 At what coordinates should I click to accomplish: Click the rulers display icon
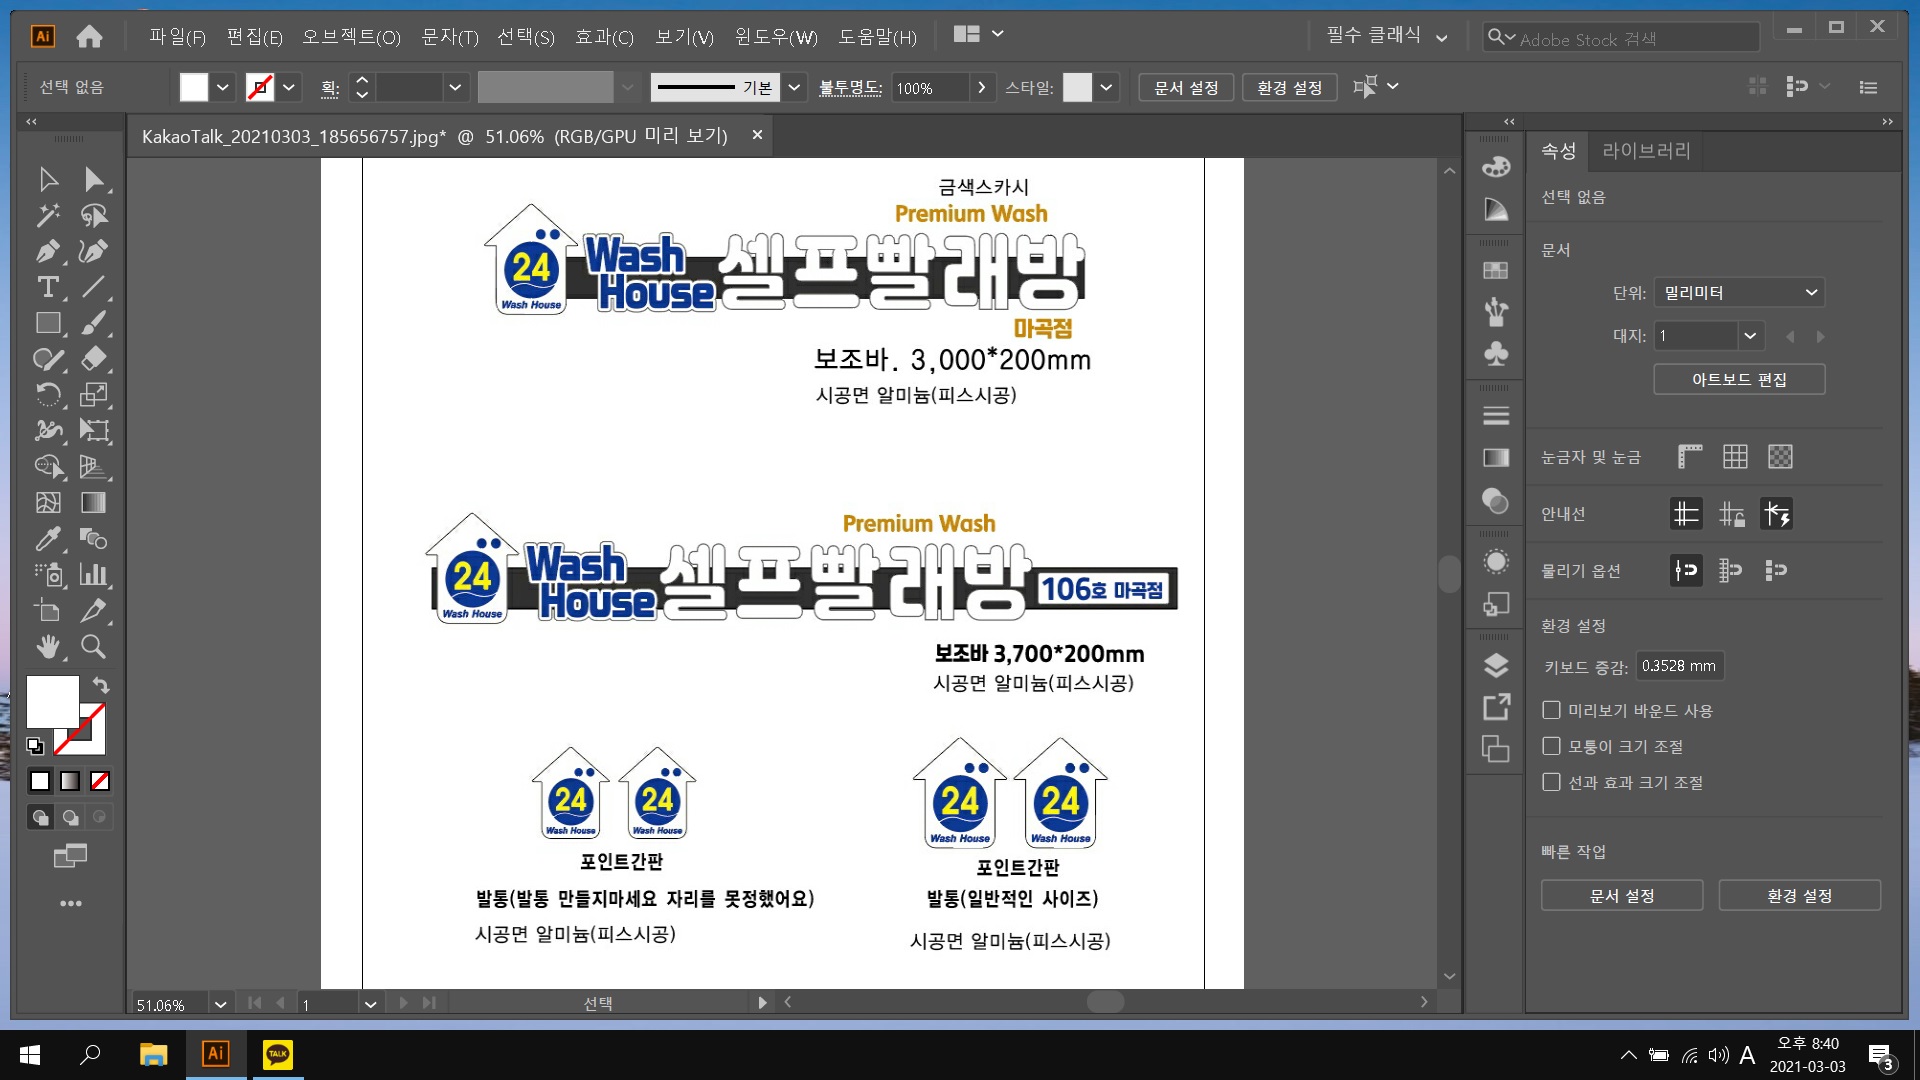coord(1690,457)
